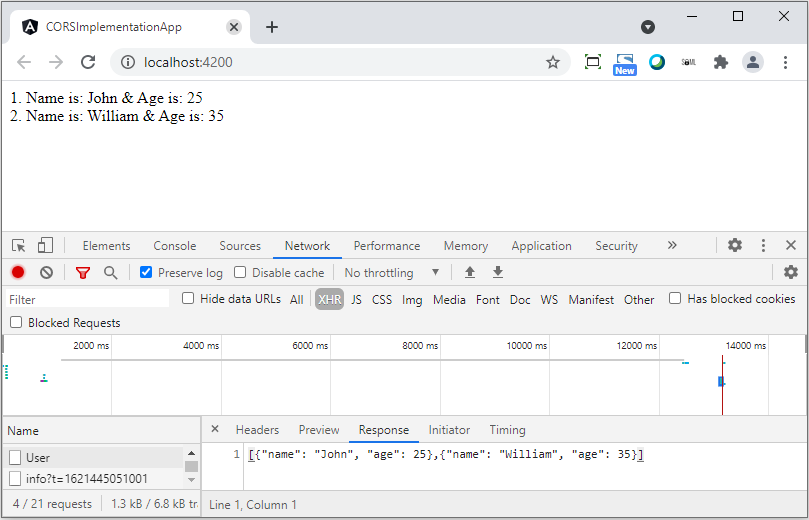Click the request list scroll-down arrow

coord(191,480)
